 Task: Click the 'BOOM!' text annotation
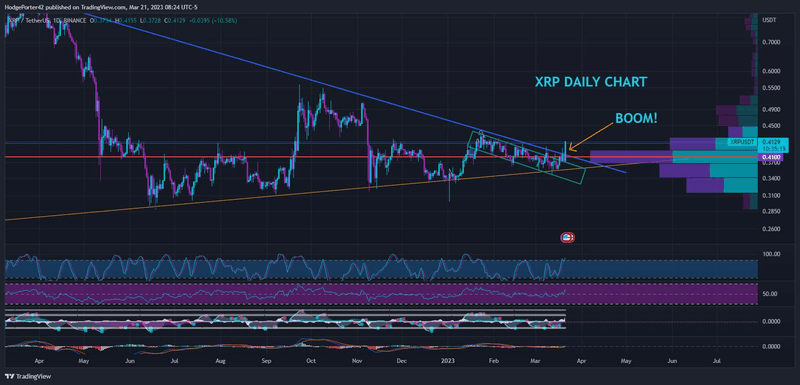[x=636, y=118]
